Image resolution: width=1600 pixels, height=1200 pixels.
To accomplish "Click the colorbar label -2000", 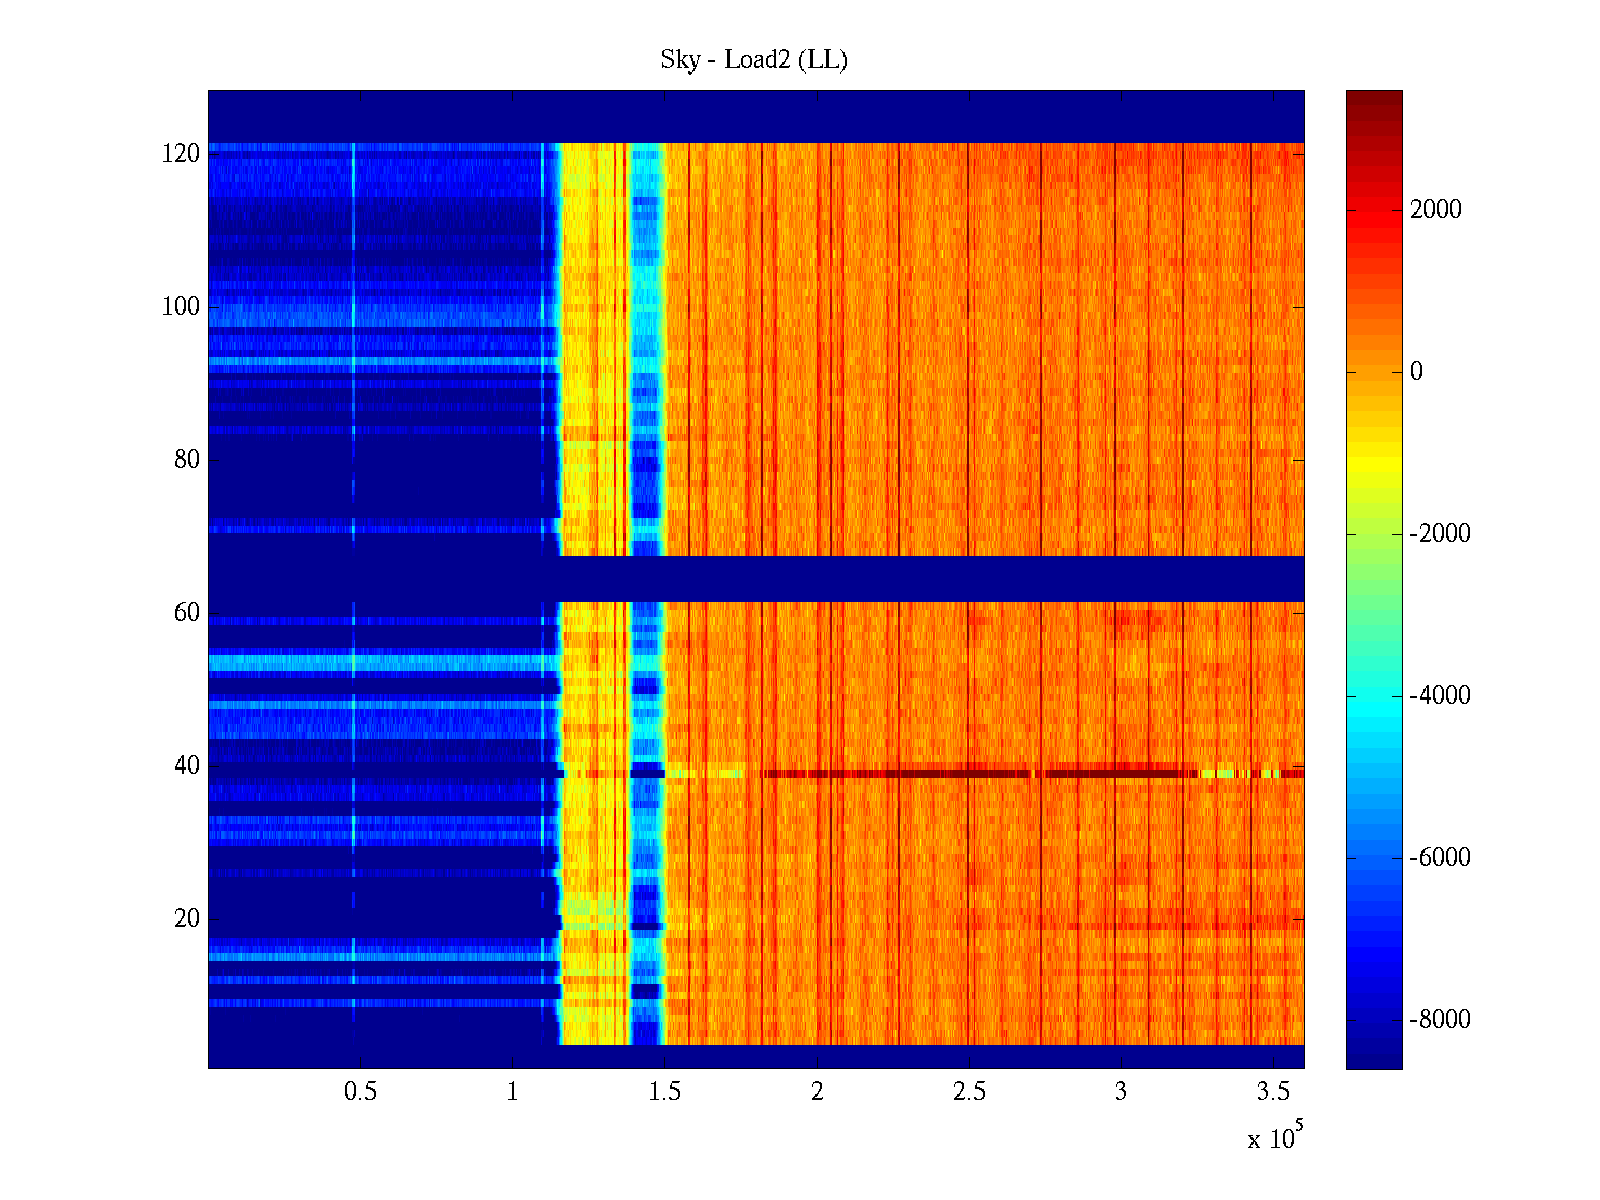I will pos(1440,534).
